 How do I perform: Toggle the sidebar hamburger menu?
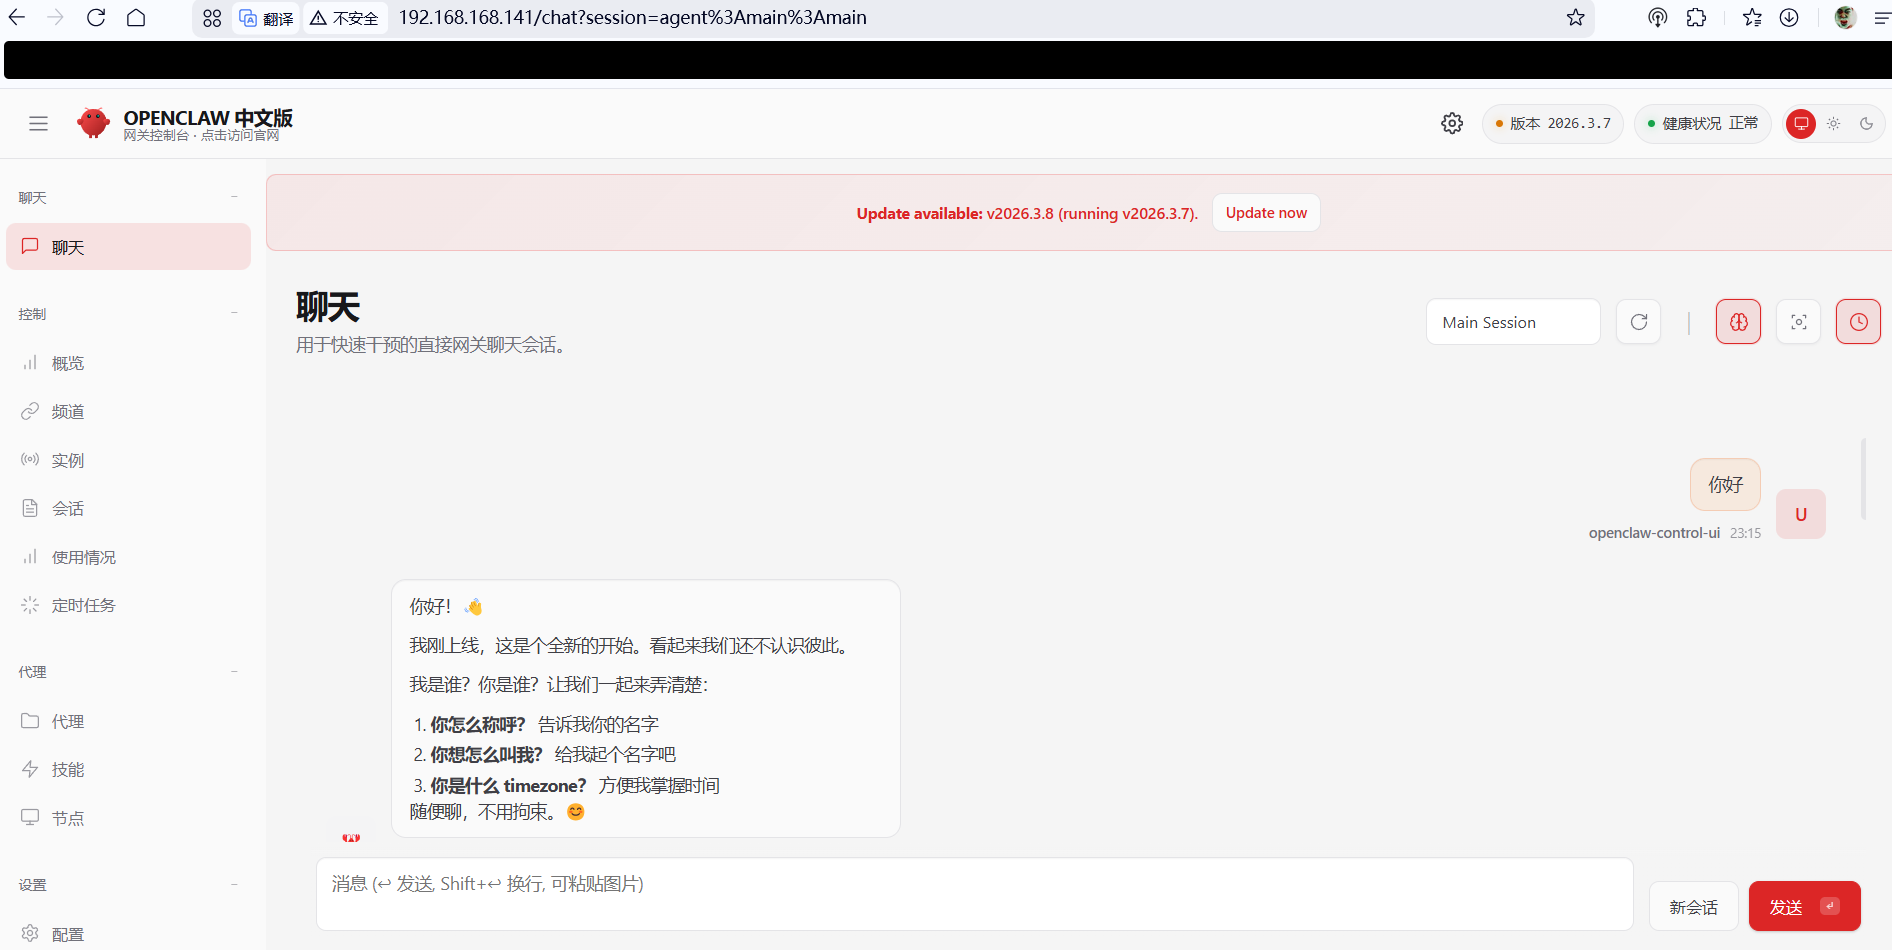(x=39, y=123)
